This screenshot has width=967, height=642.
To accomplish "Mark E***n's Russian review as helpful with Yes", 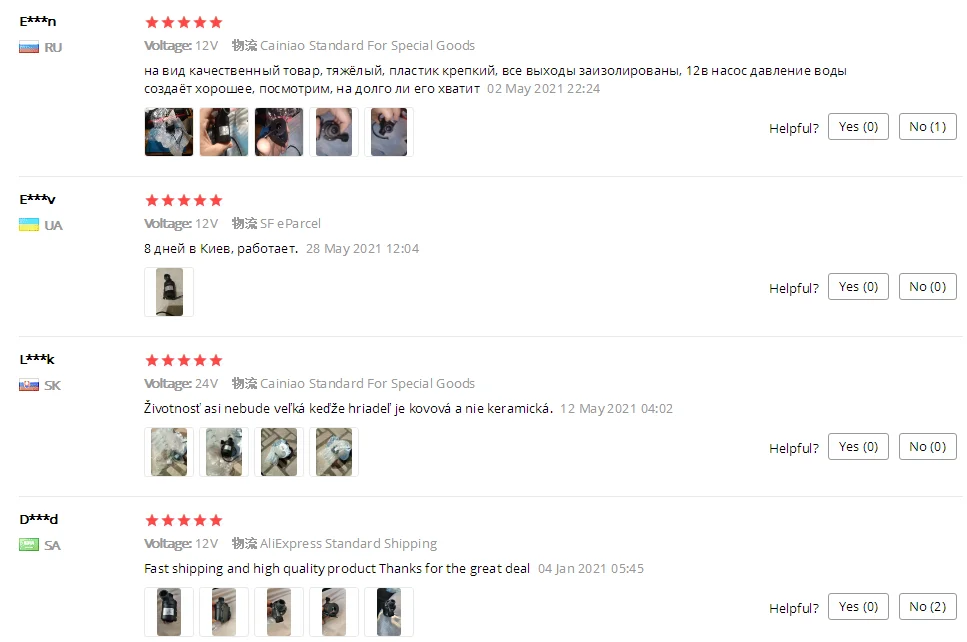I will click(858, 126).
